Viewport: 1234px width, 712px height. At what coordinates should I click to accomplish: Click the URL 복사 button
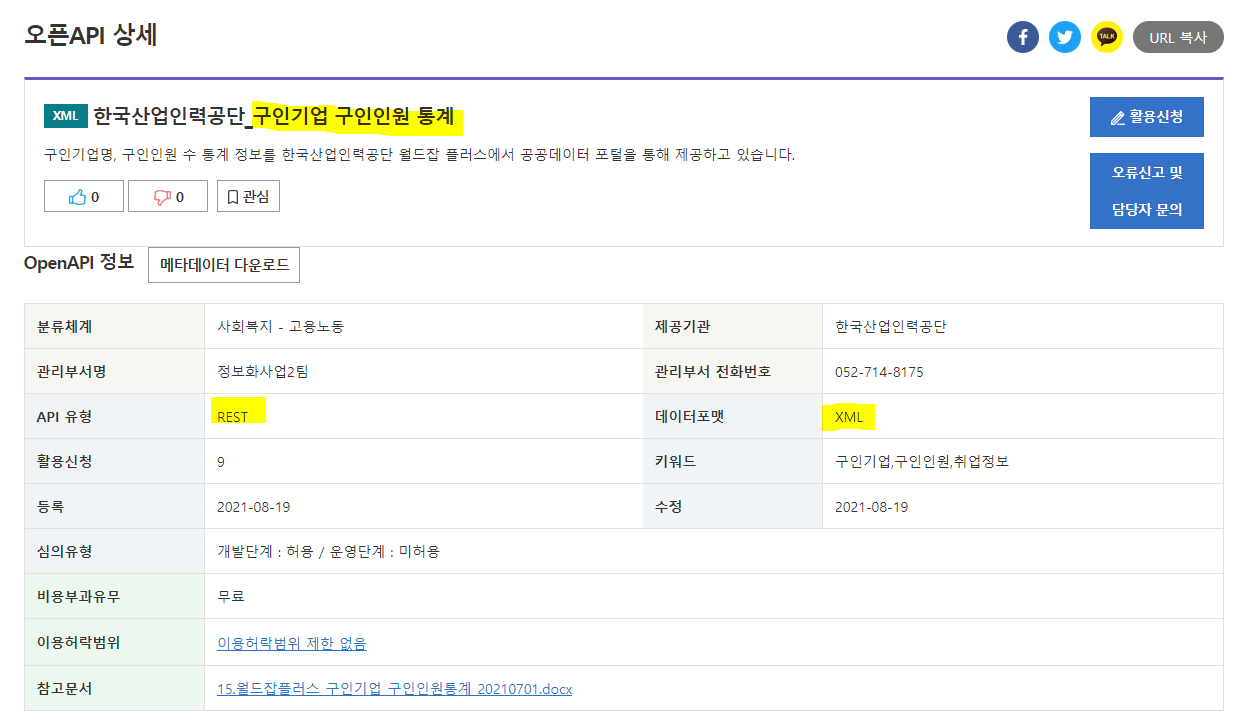(x=1178, y=38)
